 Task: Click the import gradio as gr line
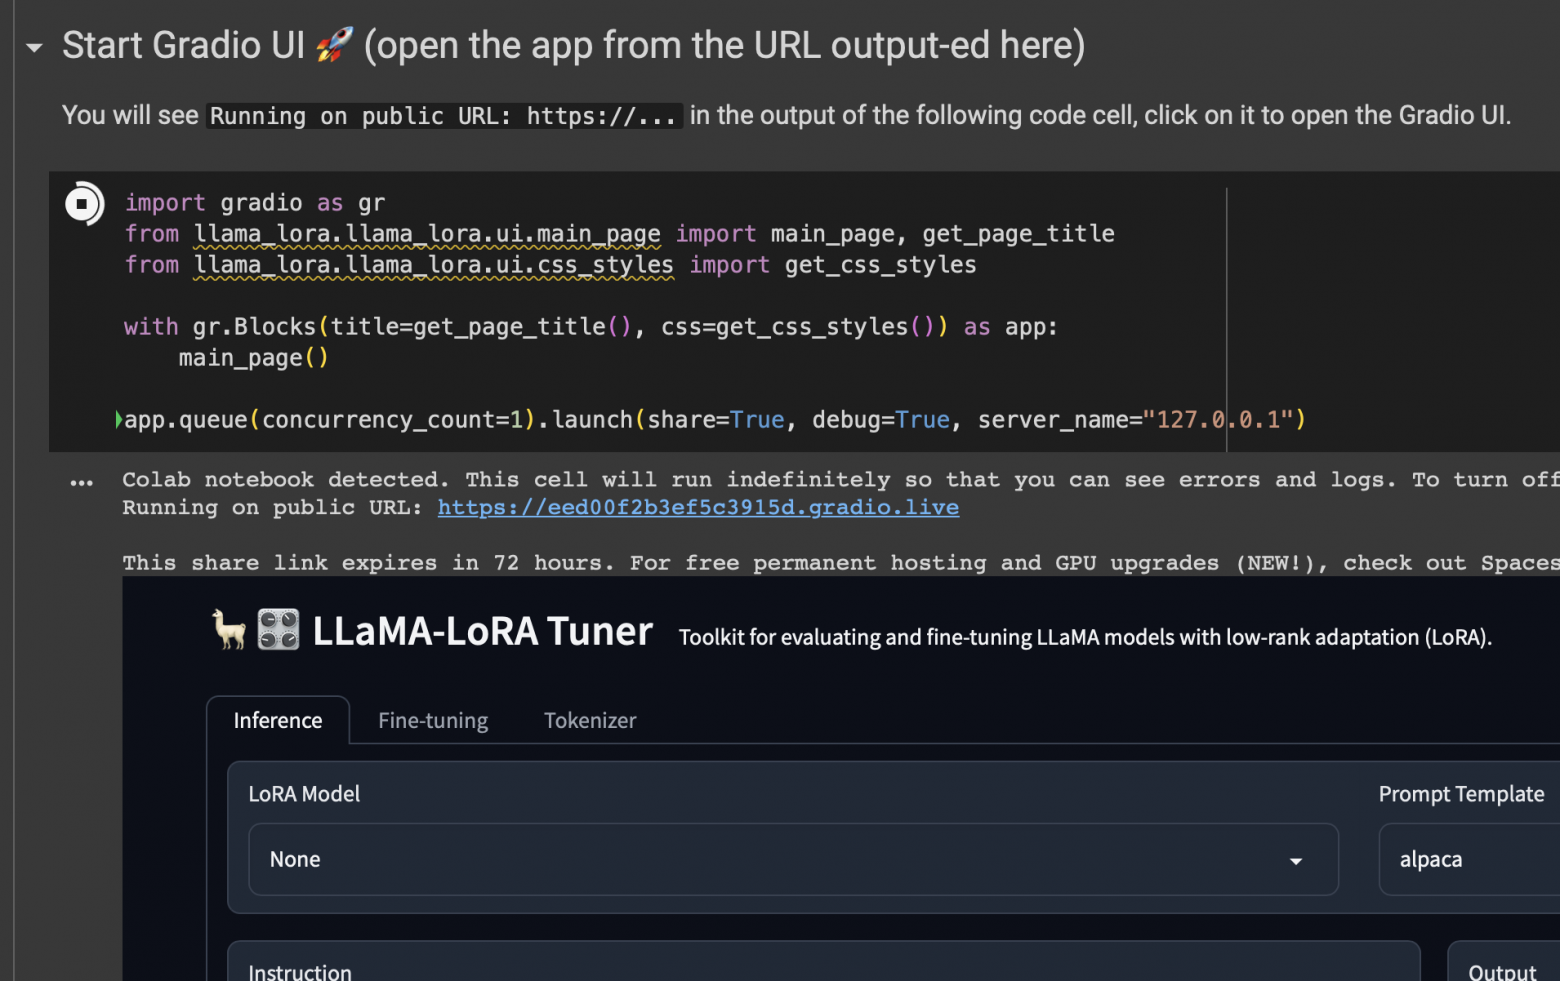[254, 203]
